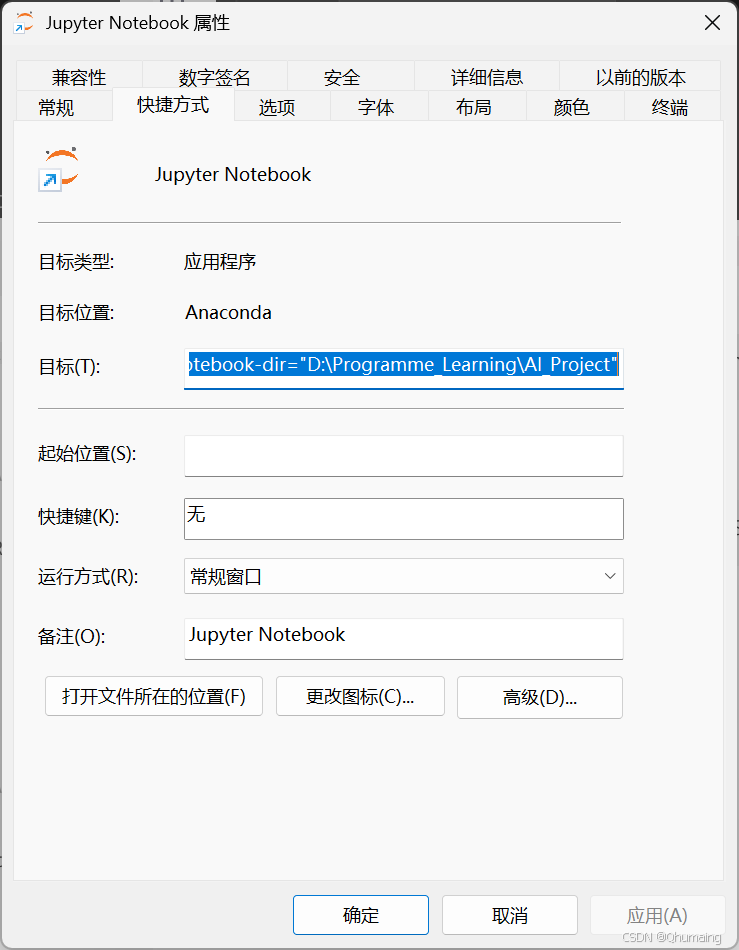Image resolution: width=739 pixels, height=950 pixels.
Task: Close the properties dialog
Action: point(712,23)
